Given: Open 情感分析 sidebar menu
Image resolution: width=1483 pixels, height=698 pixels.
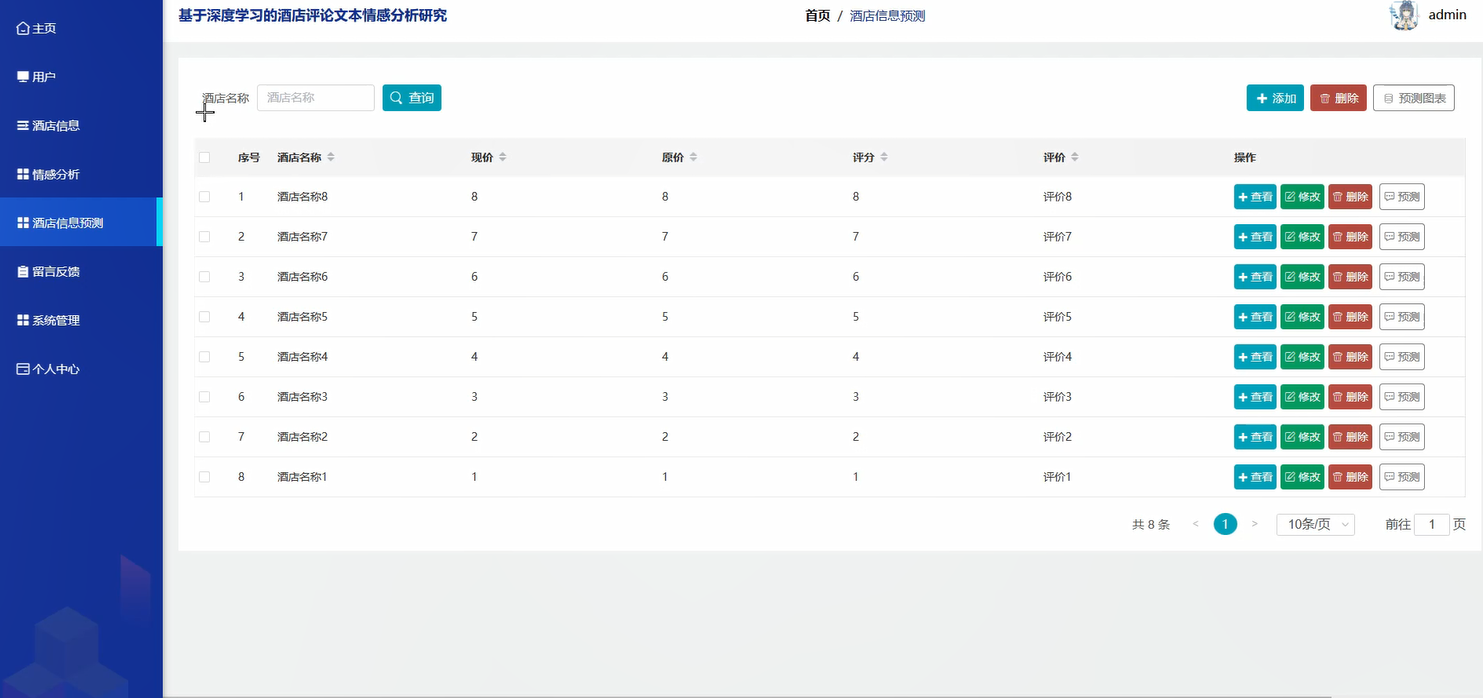Looking at the screenshot, I should click(80, 175).
